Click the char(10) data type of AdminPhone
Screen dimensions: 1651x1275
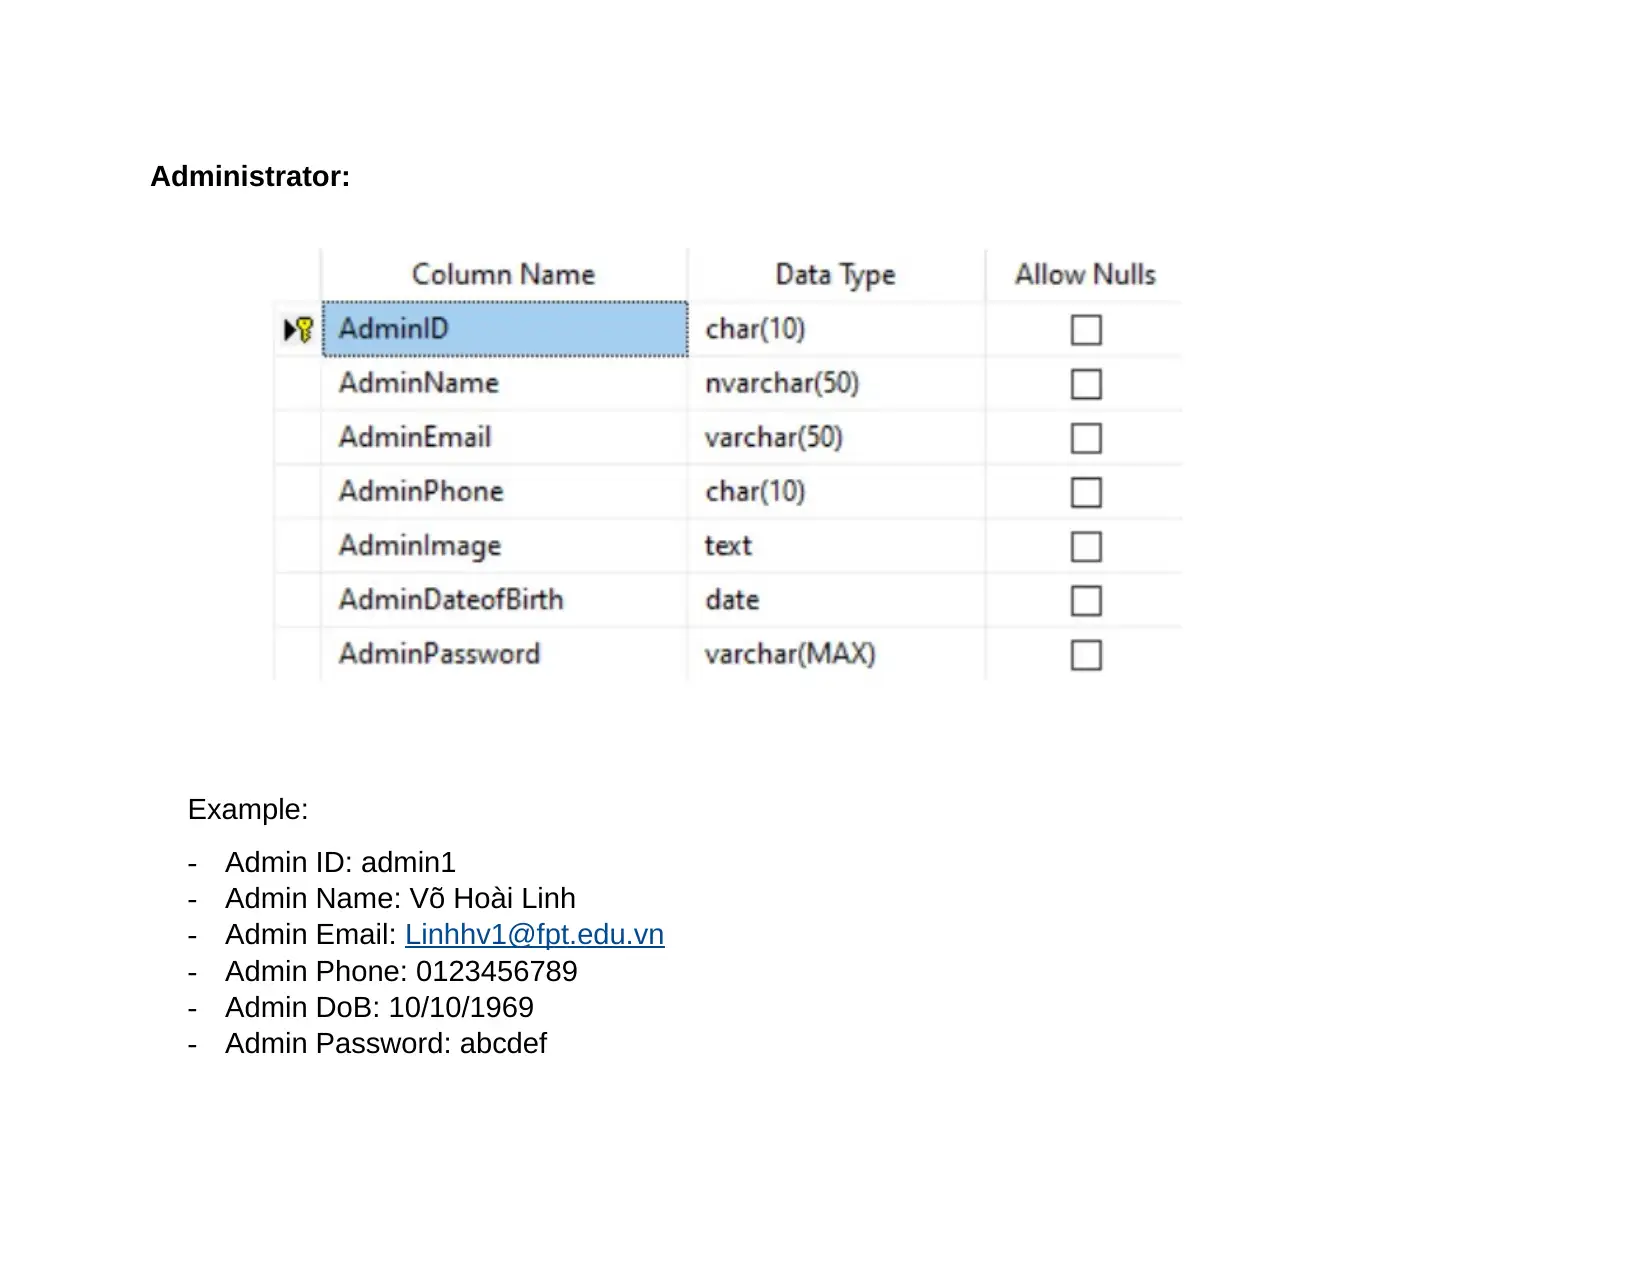pyautogui.click(x=837, y=491)
